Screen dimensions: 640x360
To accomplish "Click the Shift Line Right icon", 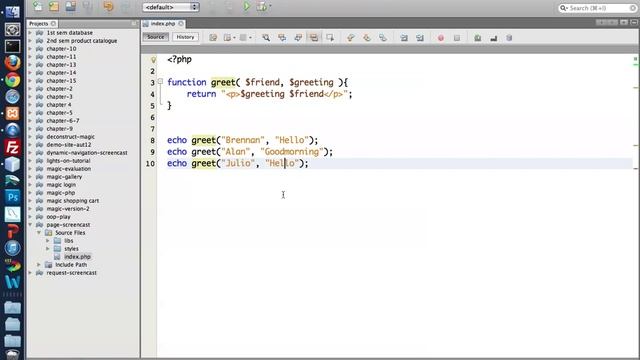I will tap(420, 38).
